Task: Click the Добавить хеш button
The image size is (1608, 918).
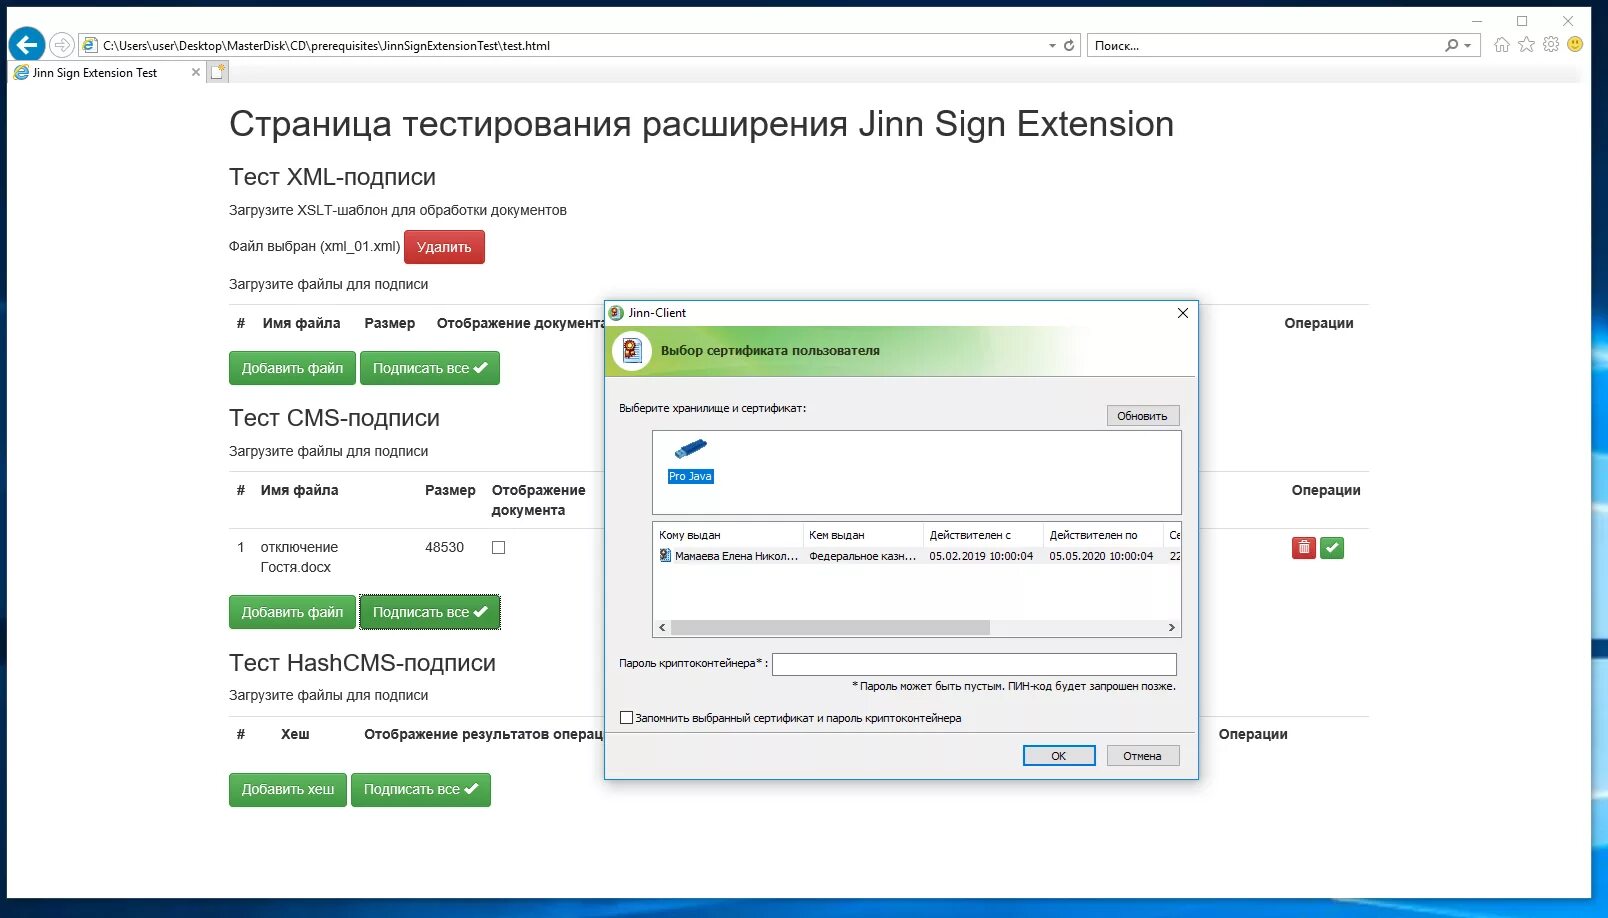Action: tap(288, 789)
